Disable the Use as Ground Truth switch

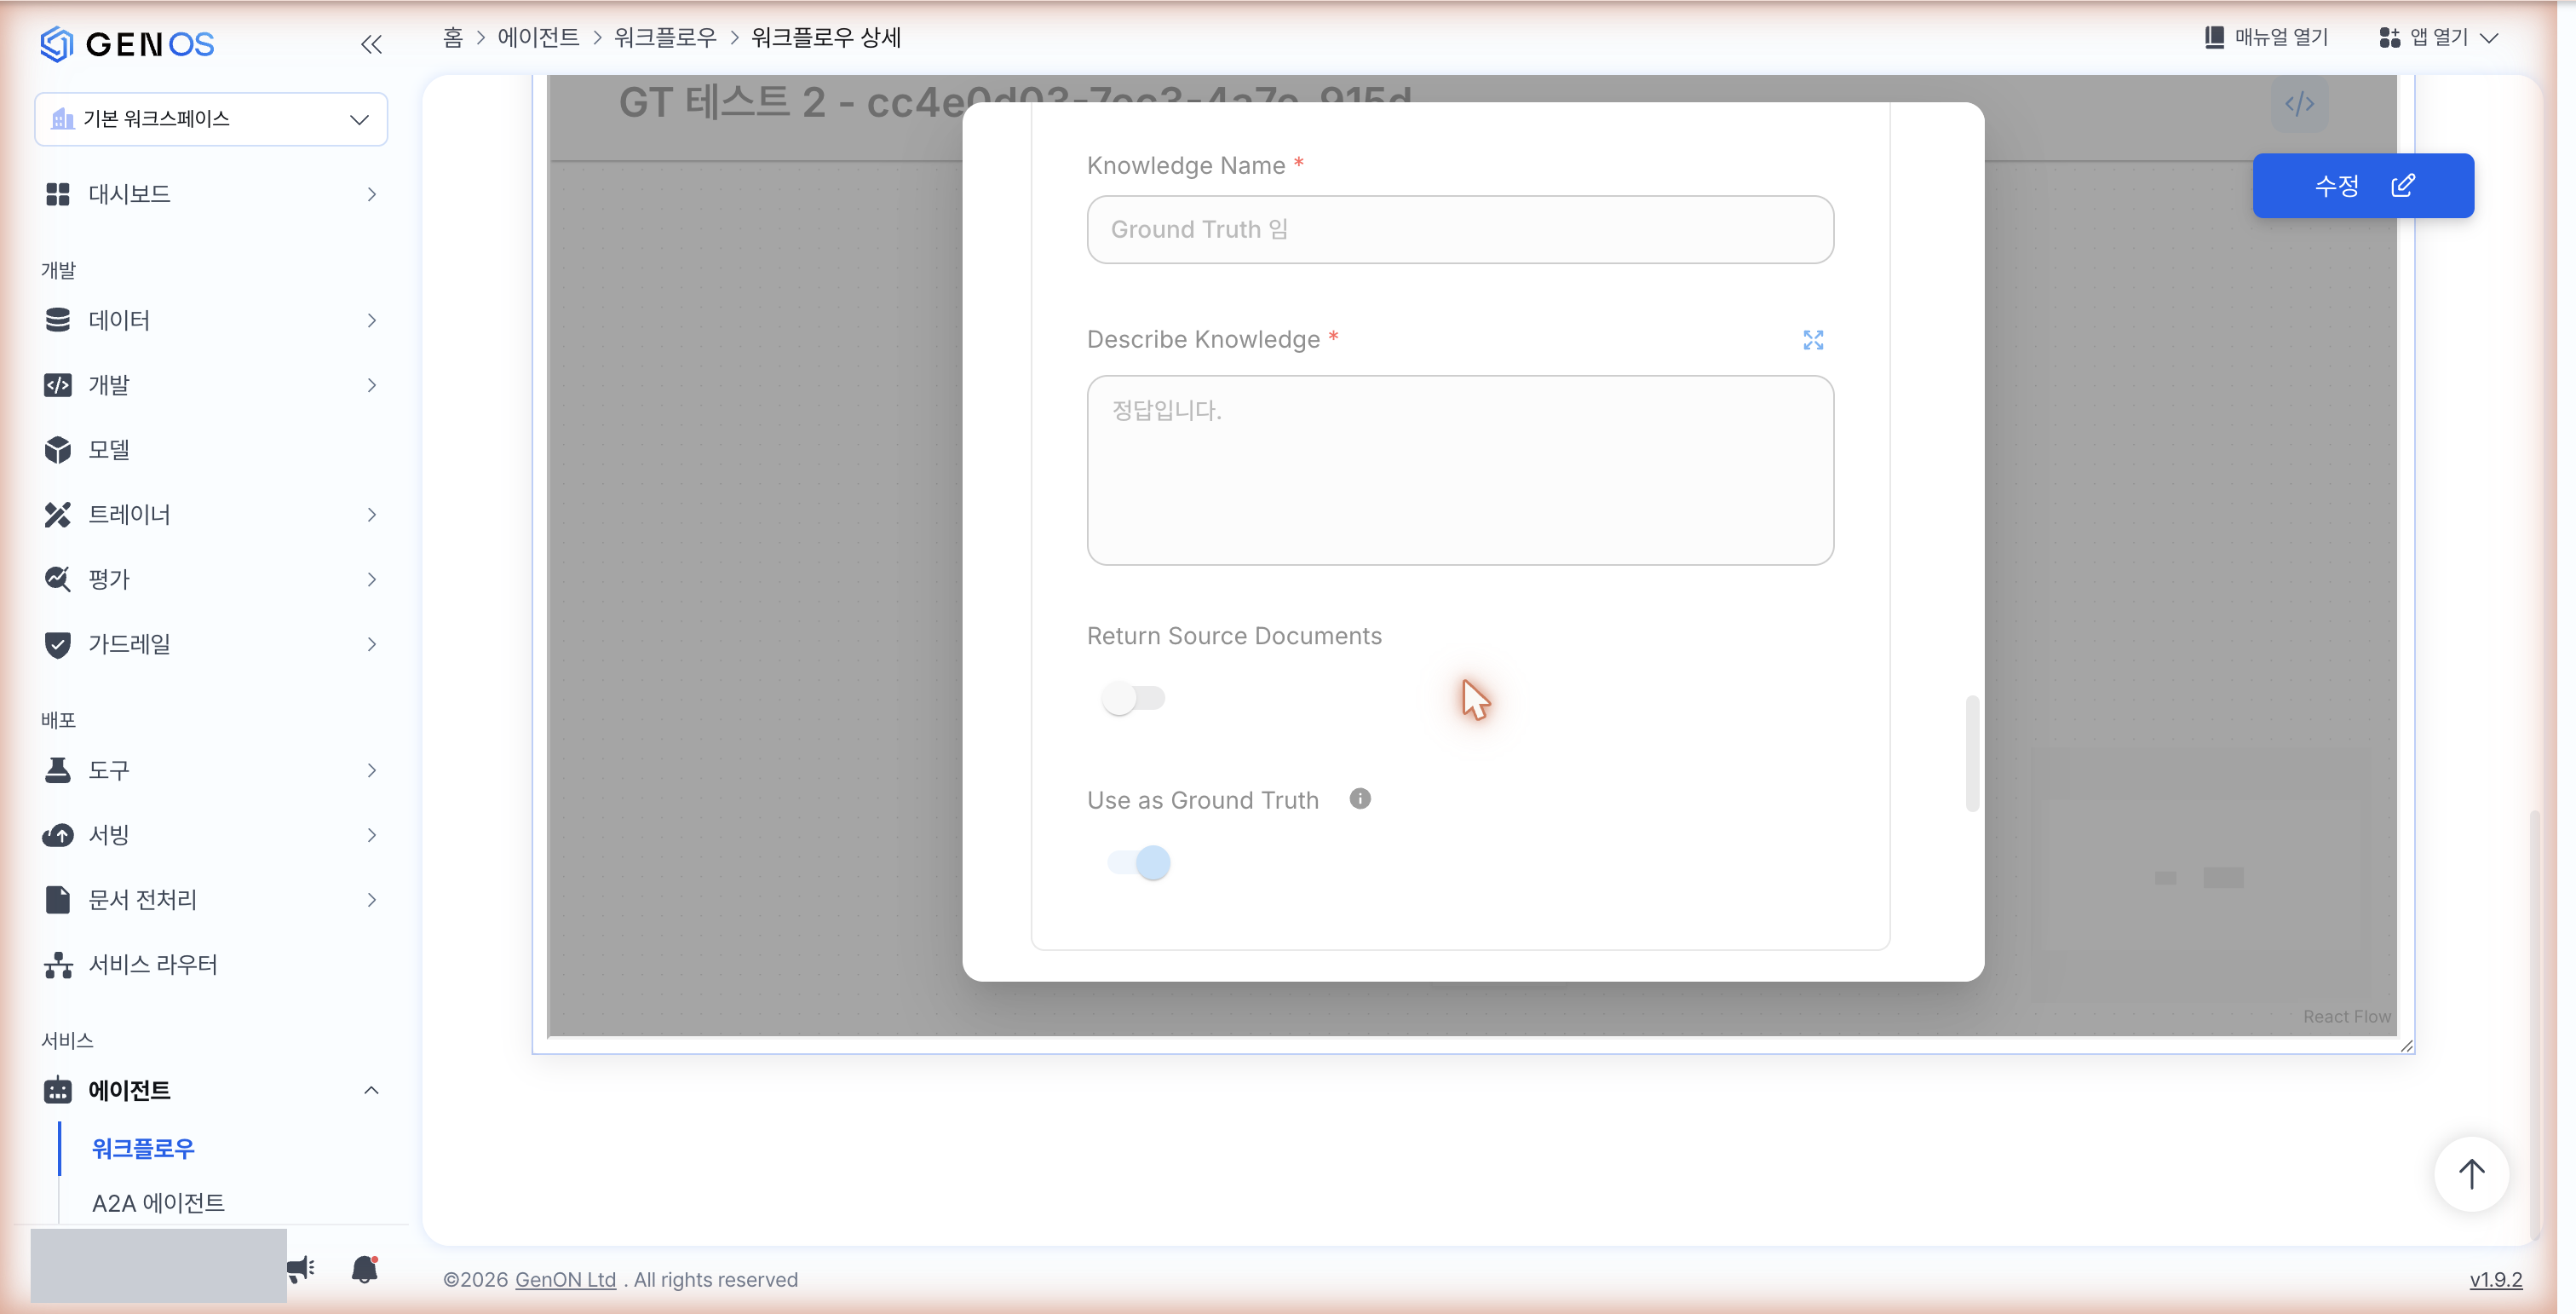[1138, 862]
